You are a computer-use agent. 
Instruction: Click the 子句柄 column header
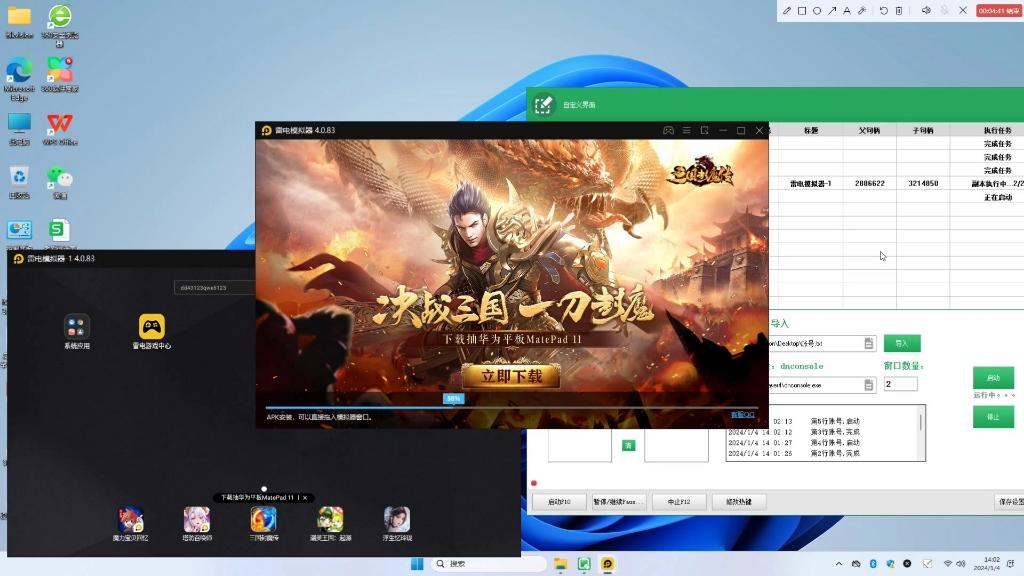click(923, 131)
